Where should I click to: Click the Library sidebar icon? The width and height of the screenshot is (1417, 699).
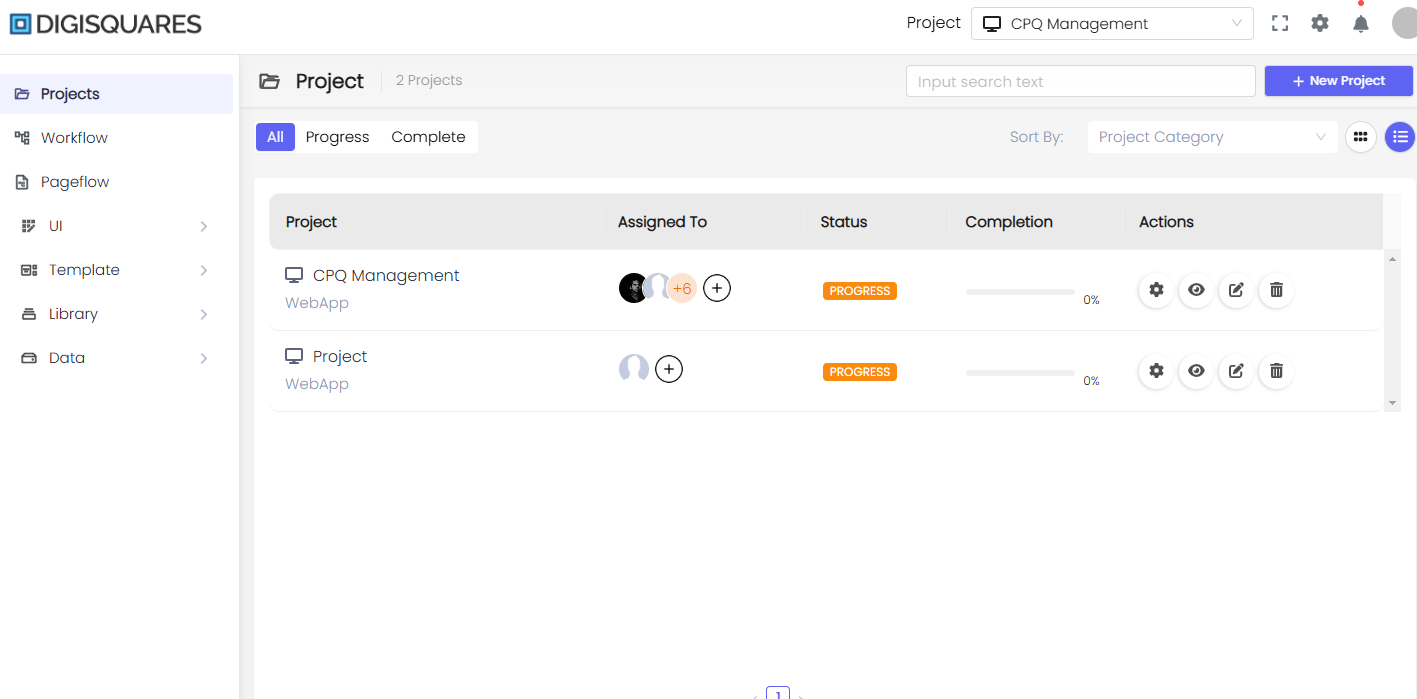click(x=29, y=314)
